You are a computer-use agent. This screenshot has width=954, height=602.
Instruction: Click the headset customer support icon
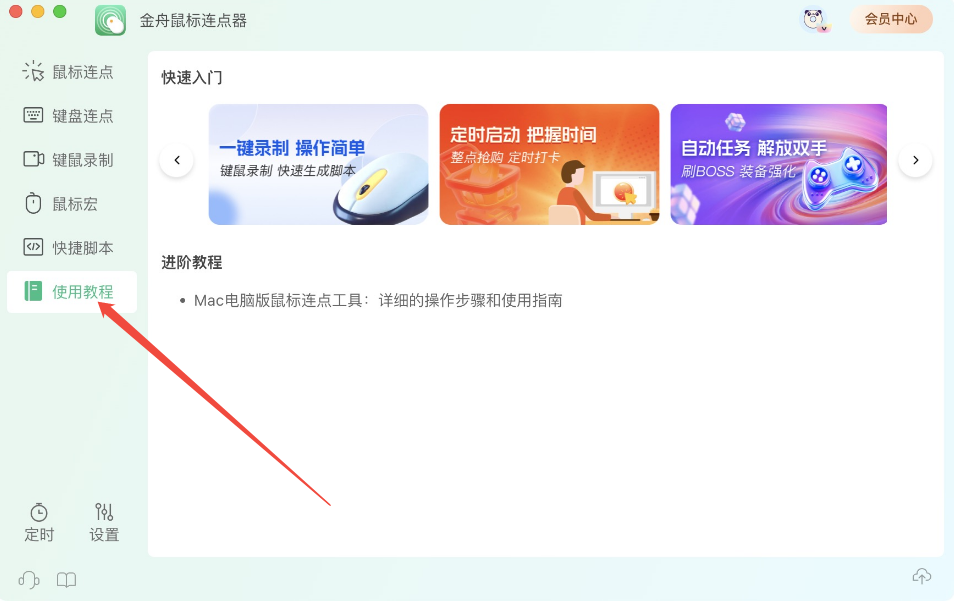29,579
